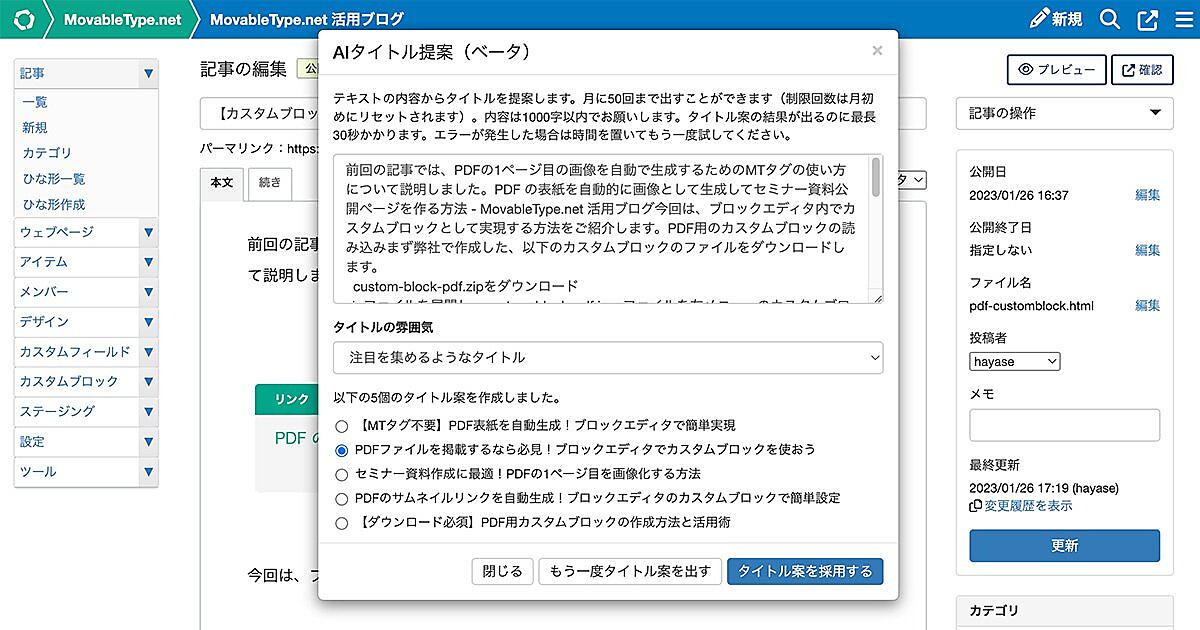Open ひな形一覧 under 記事 menu
This screenshot has height=630, width=1200.
click(x=54, y=179)
